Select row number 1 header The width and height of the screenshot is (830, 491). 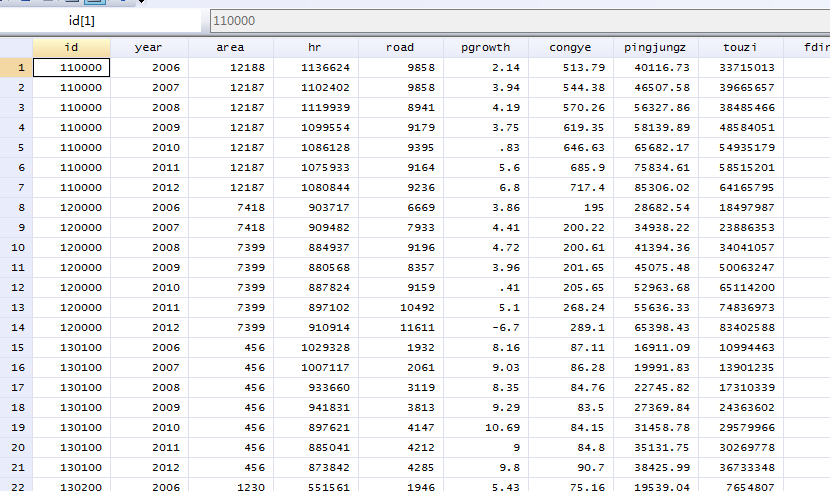pos(16,68)
